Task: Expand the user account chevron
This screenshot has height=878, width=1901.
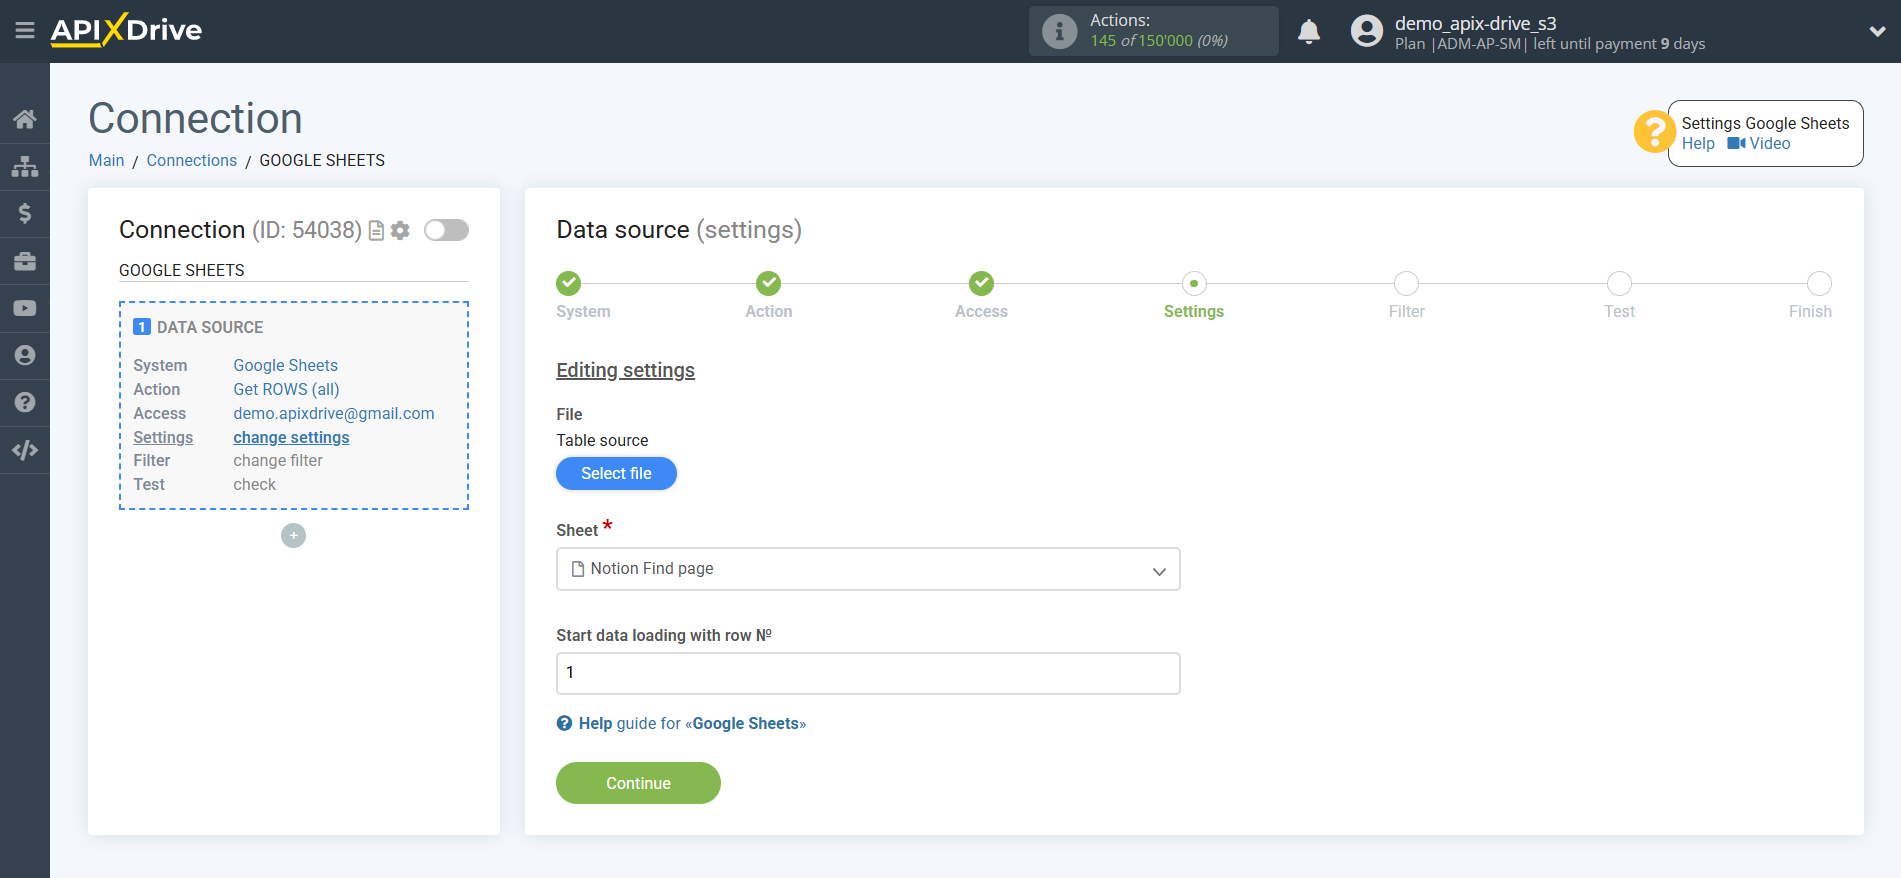Action: [x=1877, y=32]
